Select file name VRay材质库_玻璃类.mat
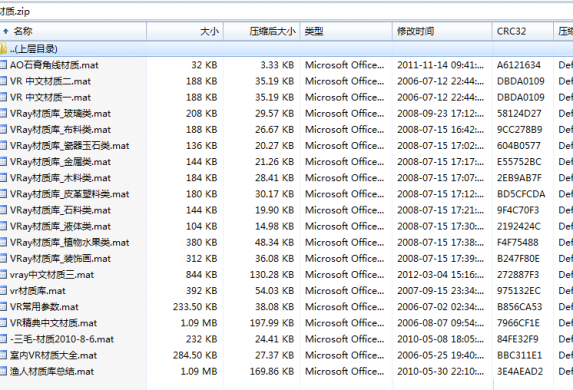 (x=60, y=113)
